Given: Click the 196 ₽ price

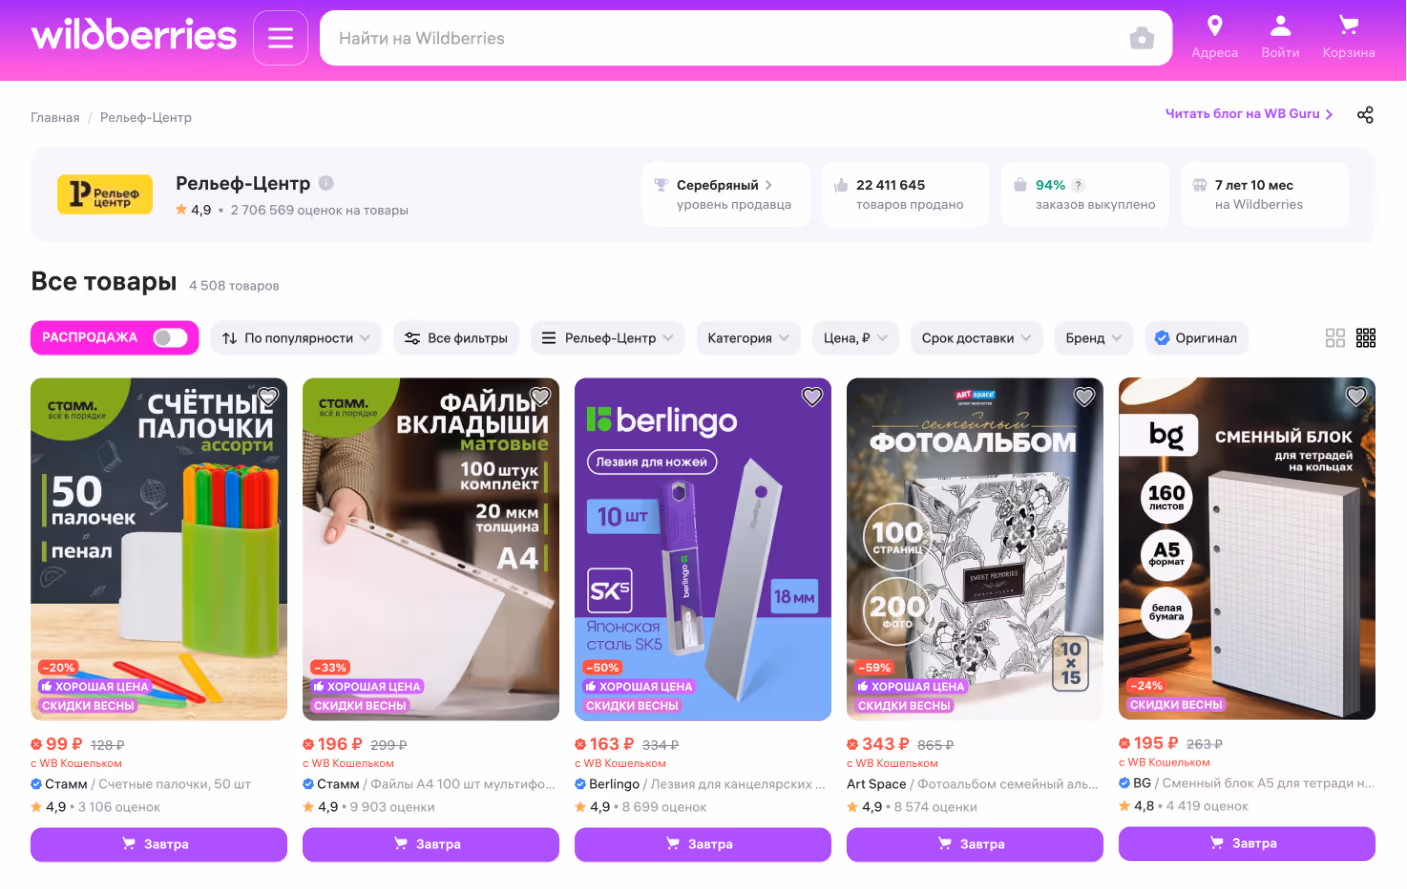Looking at the screenshot, I should point(340,744).
